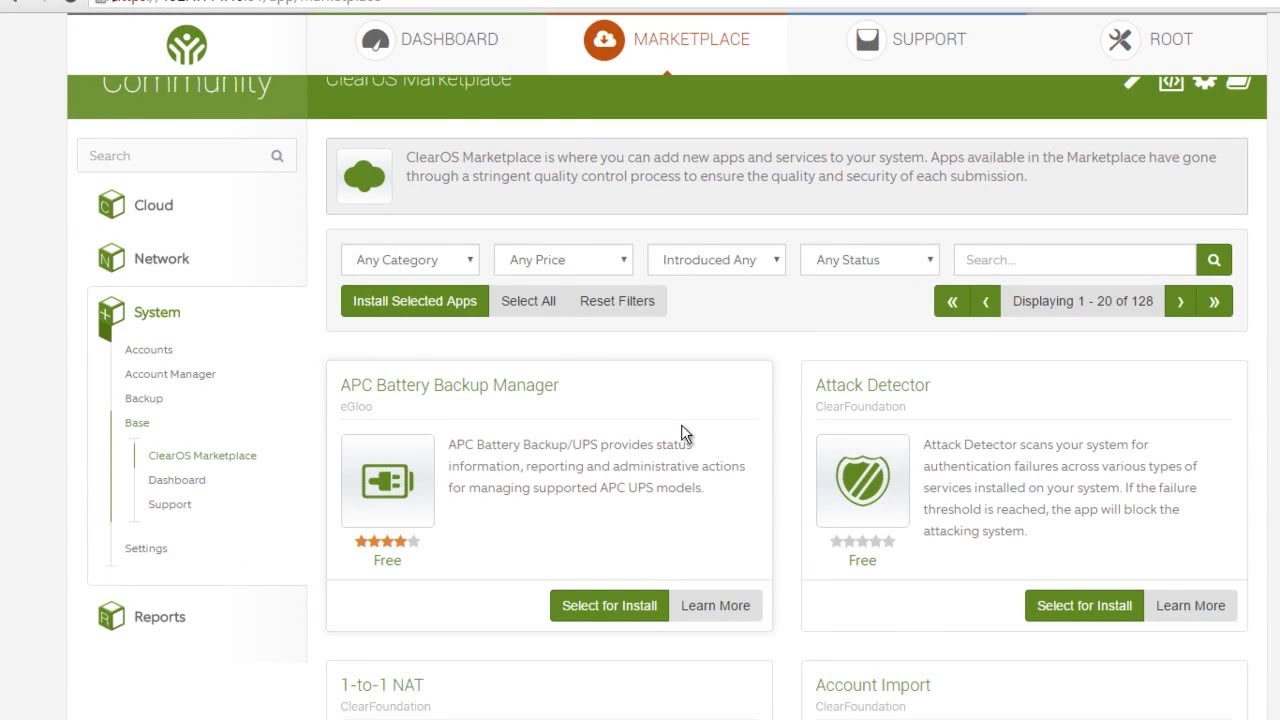Open the Introduced Any dropdown
Screen dimensions: 1280x720
point(717,260)
